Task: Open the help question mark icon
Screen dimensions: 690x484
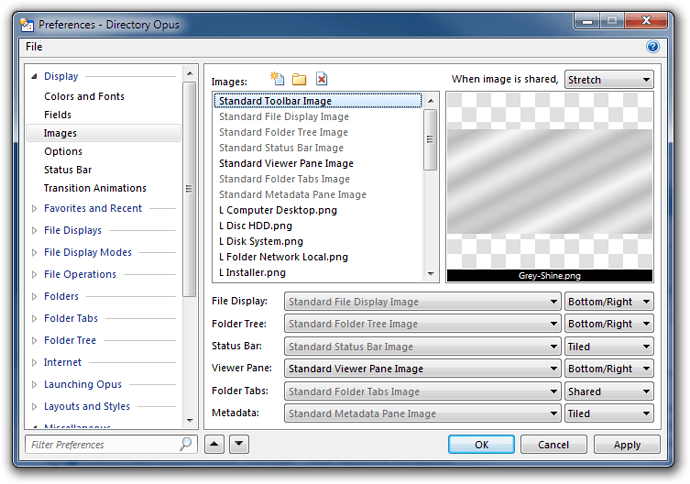Action: (653, 47)
